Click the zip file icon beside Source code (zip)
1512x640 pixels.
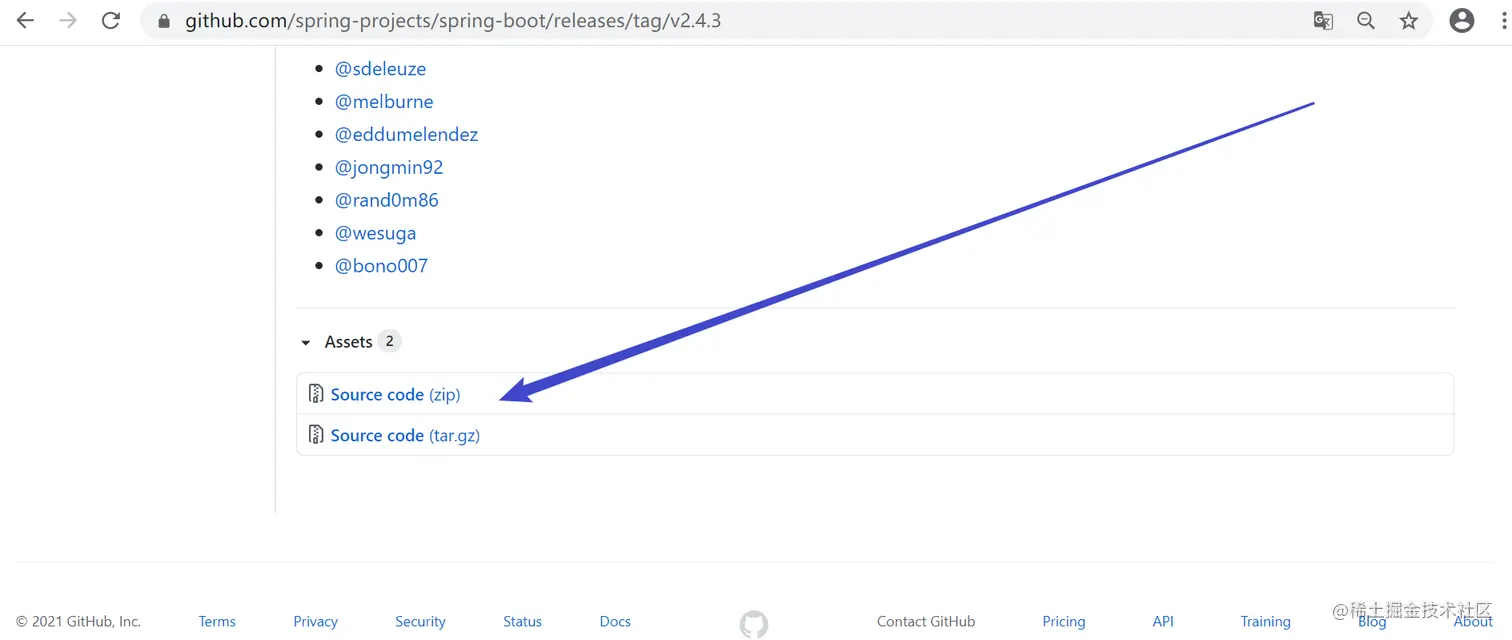(x=316, y=394)
